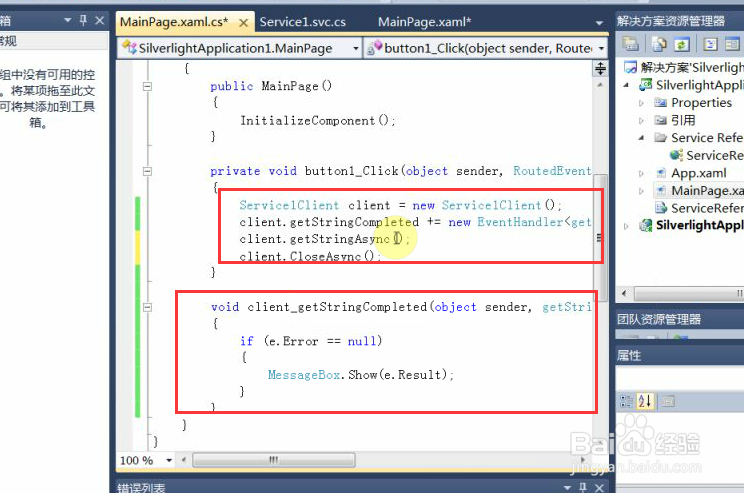Click the Properties folder icon in tree
This screenshot has width=744, height=493.
660,102
